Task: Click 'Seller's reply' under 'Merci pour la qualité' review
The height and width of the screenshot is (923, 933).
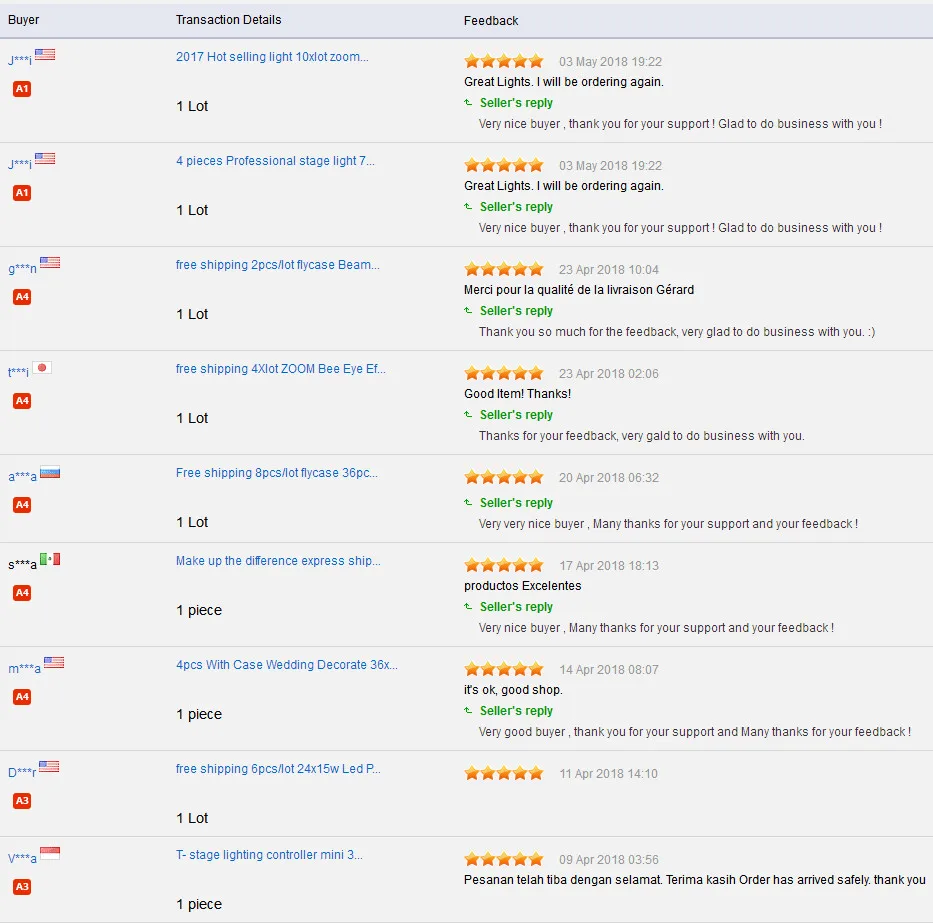Action: pyautogui.click(x=516, y=311)
